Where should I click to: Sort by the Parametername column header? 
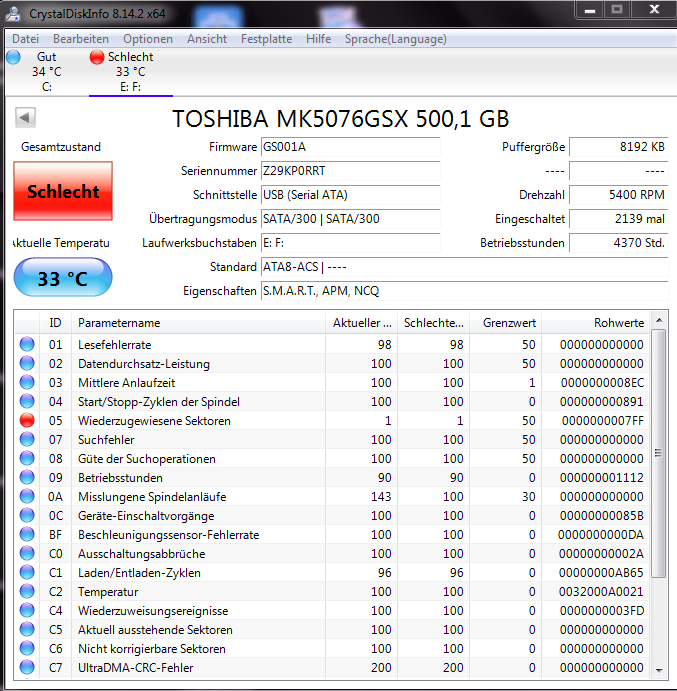pos(198,323)
